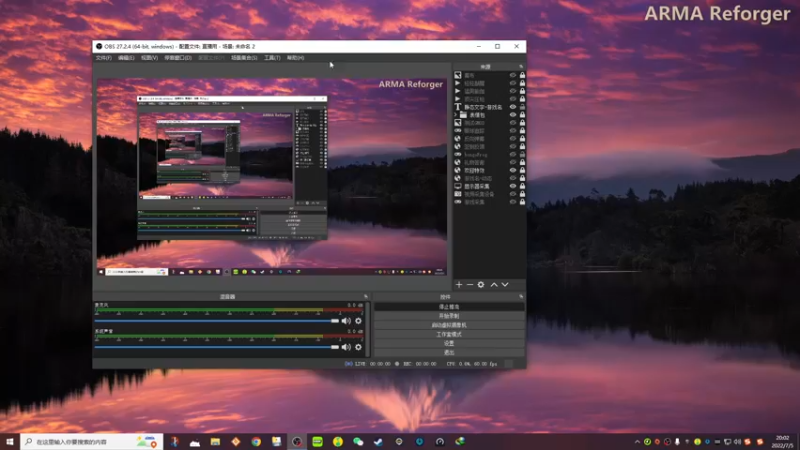The height and width of the screenshot is (450, 800).
Task: Undock the 控件 controls panel with its header icon
Action: click(521, 296)
